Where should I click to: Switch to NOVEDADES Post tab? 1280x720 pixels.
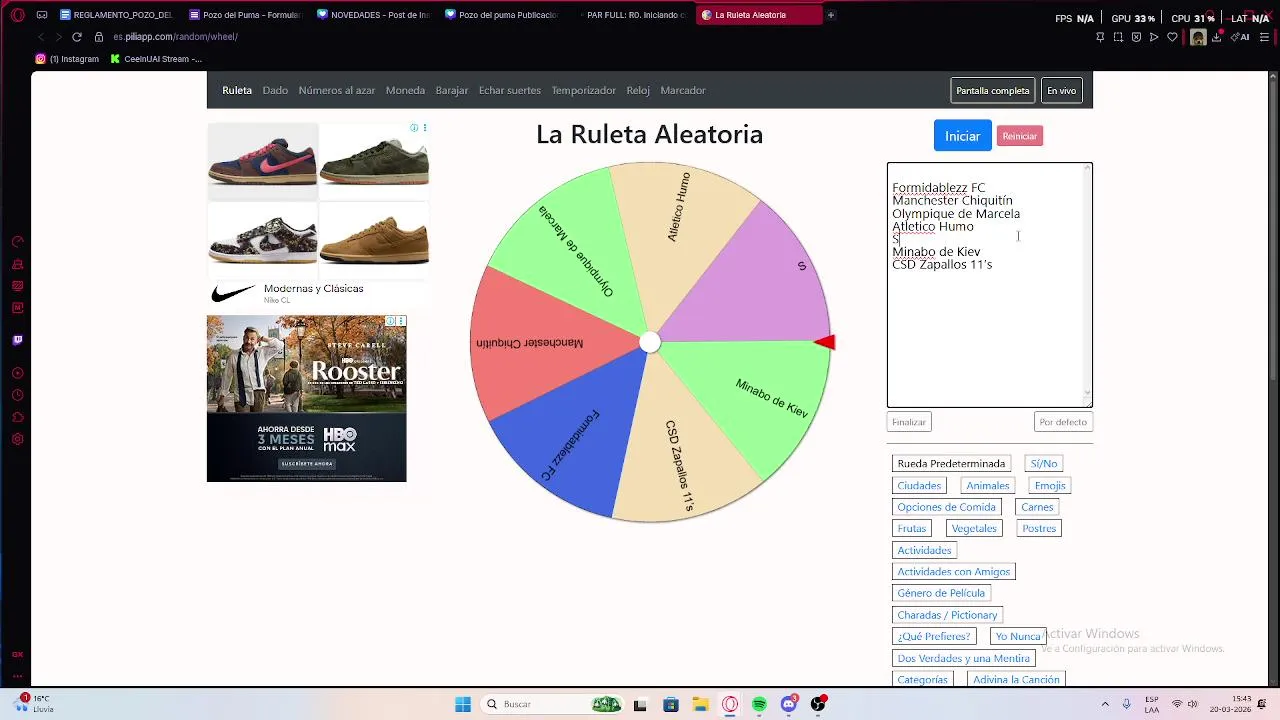coord(372,15)
